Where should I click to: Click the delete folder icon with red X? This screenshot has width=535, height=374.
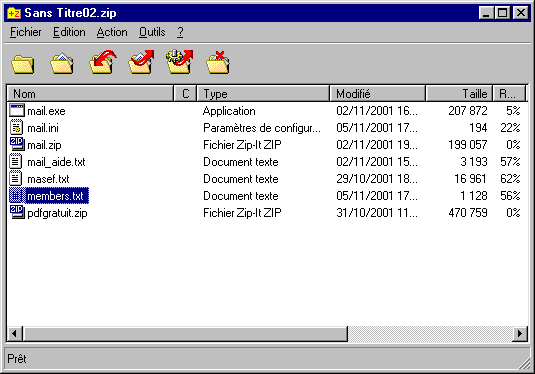218,62
